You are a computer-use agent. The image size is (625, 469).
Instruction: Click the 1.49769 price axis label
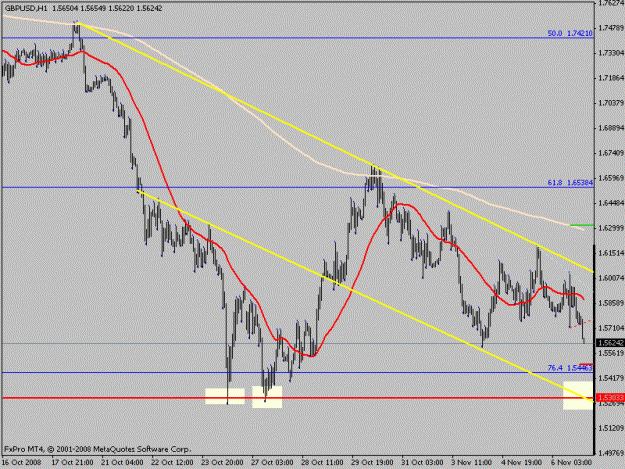click(611, 453)
